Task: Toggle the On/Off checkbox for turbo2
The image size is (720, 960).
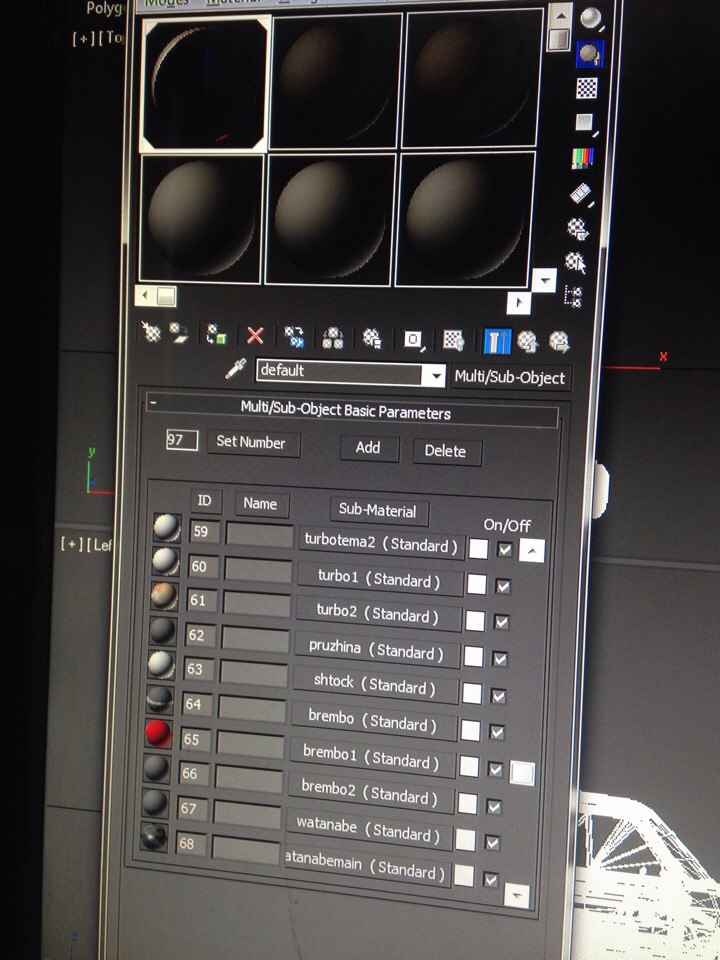Action: (501, 622)
